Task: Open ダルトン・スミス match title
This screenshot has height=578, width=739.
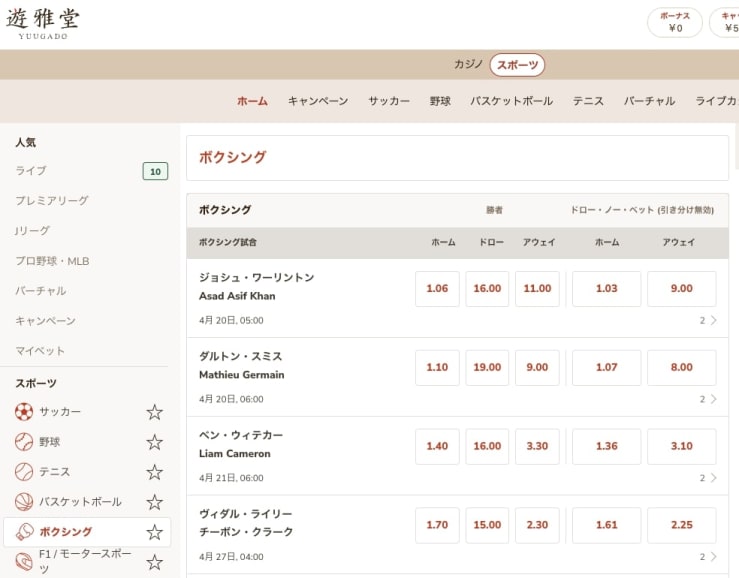Action: pyautogui.click(x=241, y=356)
